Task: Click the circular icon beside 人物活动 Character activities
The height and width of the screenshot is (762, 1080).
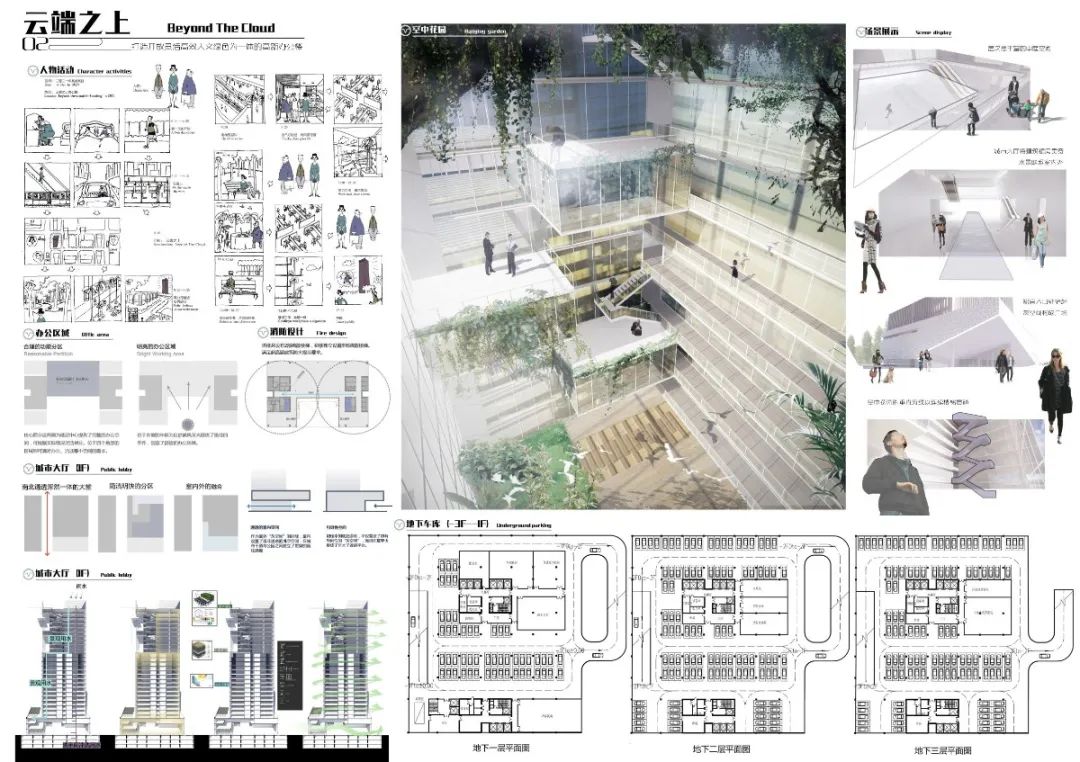Action: click(32, 71)
